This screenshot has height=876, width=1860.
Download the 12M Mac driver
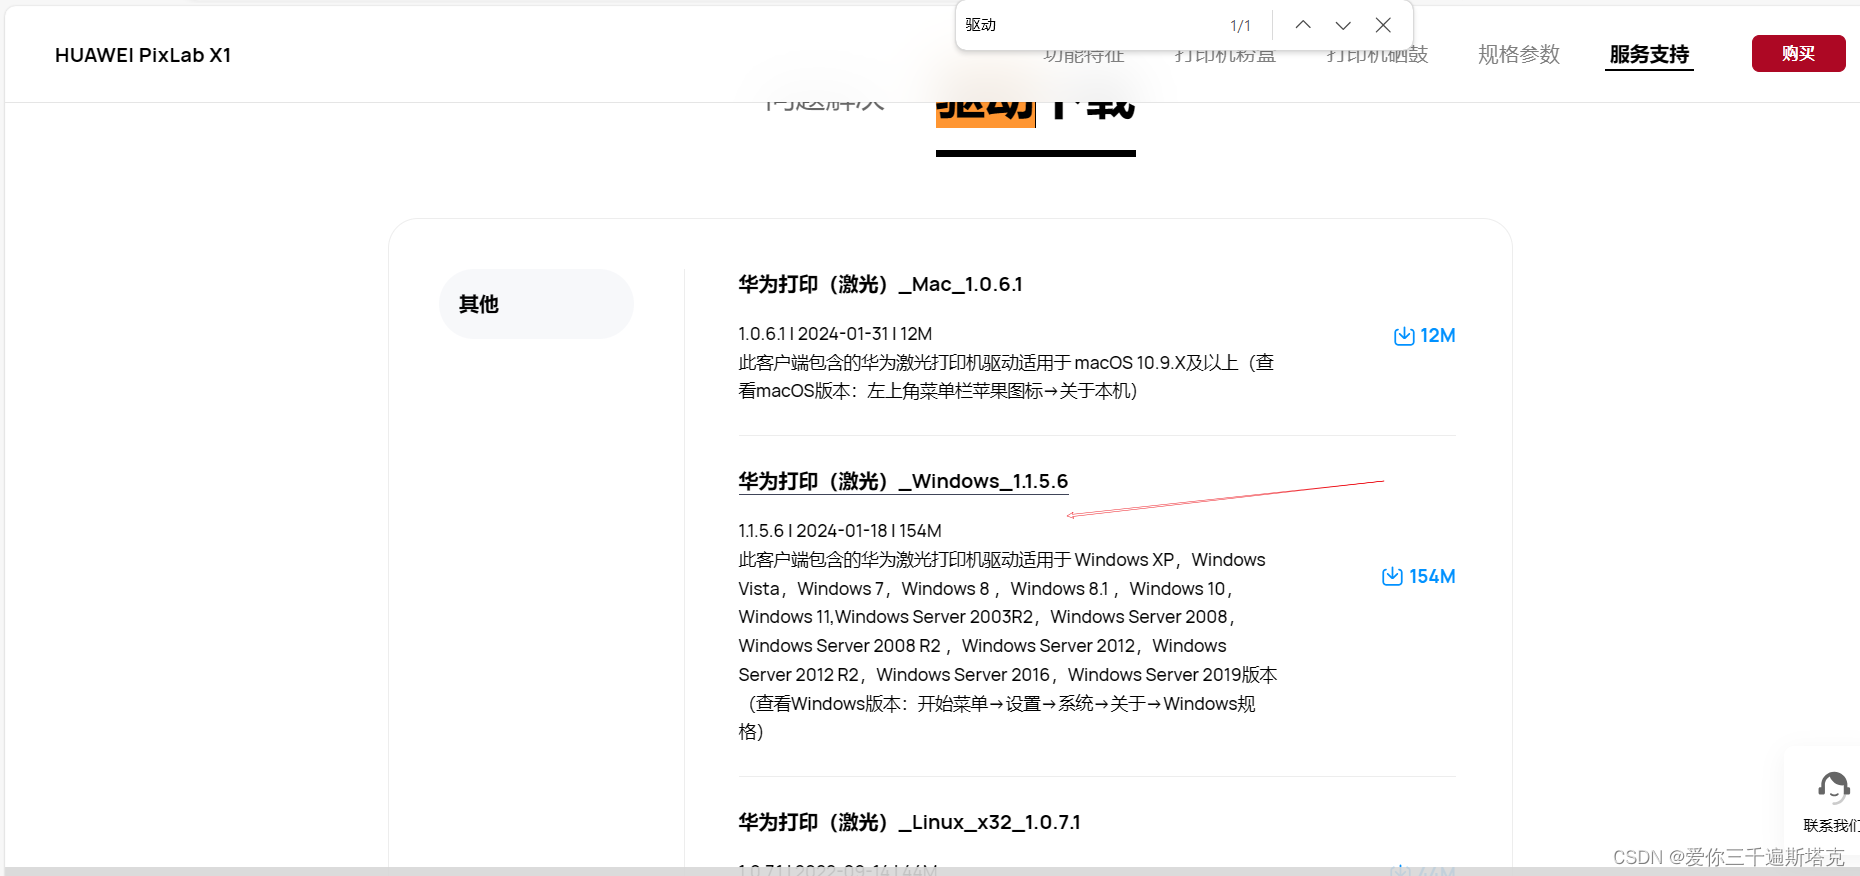[x=1424, y=335]
